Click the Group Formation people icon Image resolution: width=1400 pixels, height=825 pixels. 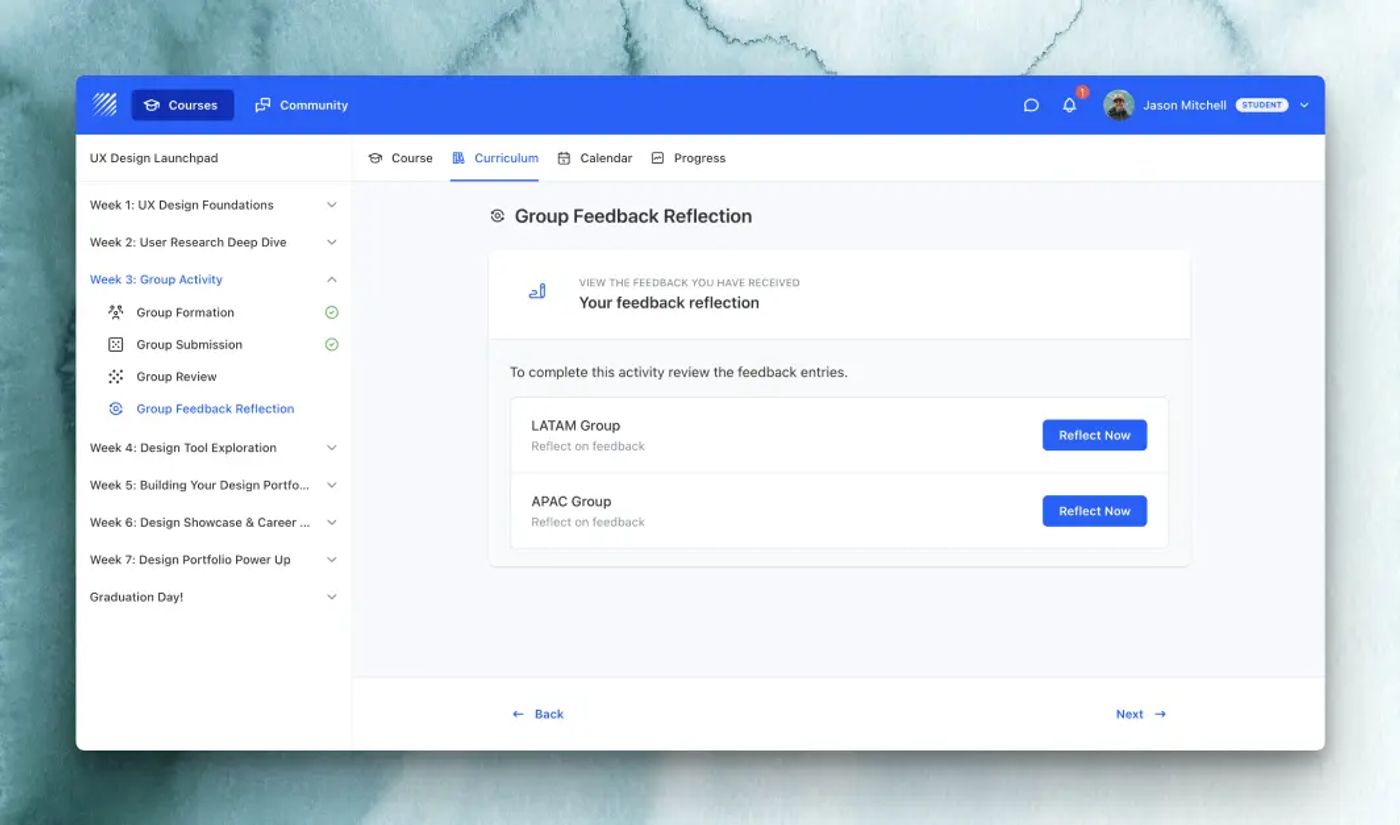pos(116,312)
